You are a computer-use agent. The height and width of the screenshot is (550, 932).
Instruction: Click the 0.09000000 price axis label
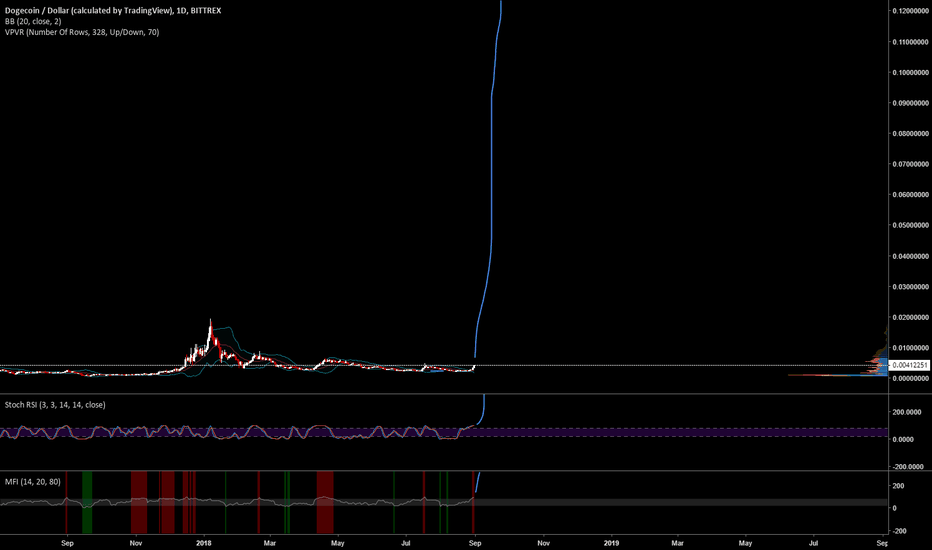tap(910, 103)
